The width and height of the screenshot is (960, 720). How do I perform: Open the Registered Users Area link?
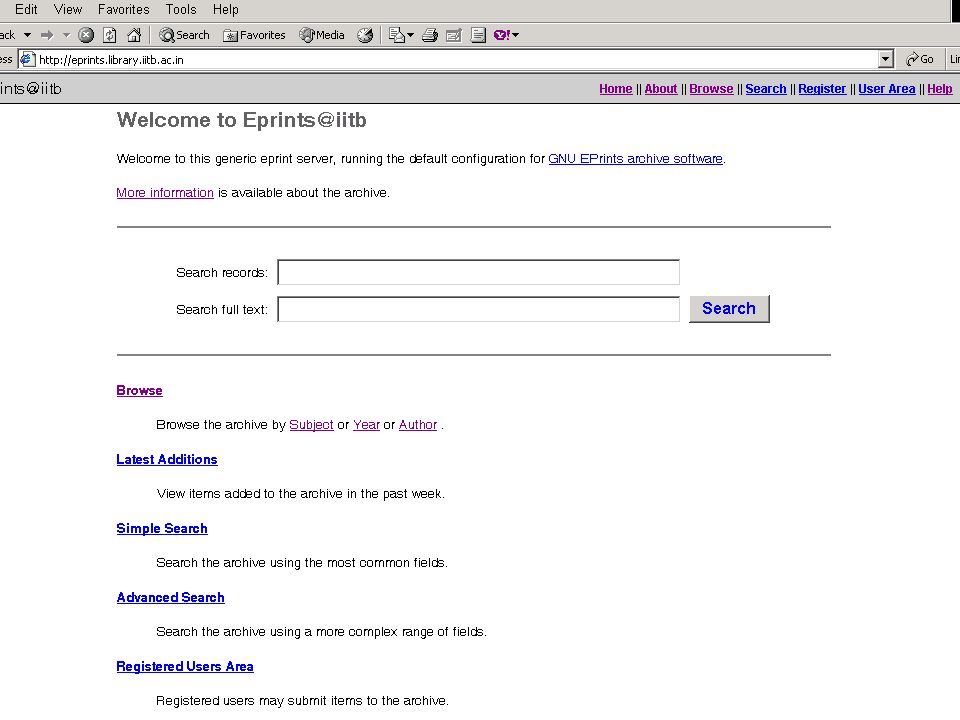coord(185,667)
